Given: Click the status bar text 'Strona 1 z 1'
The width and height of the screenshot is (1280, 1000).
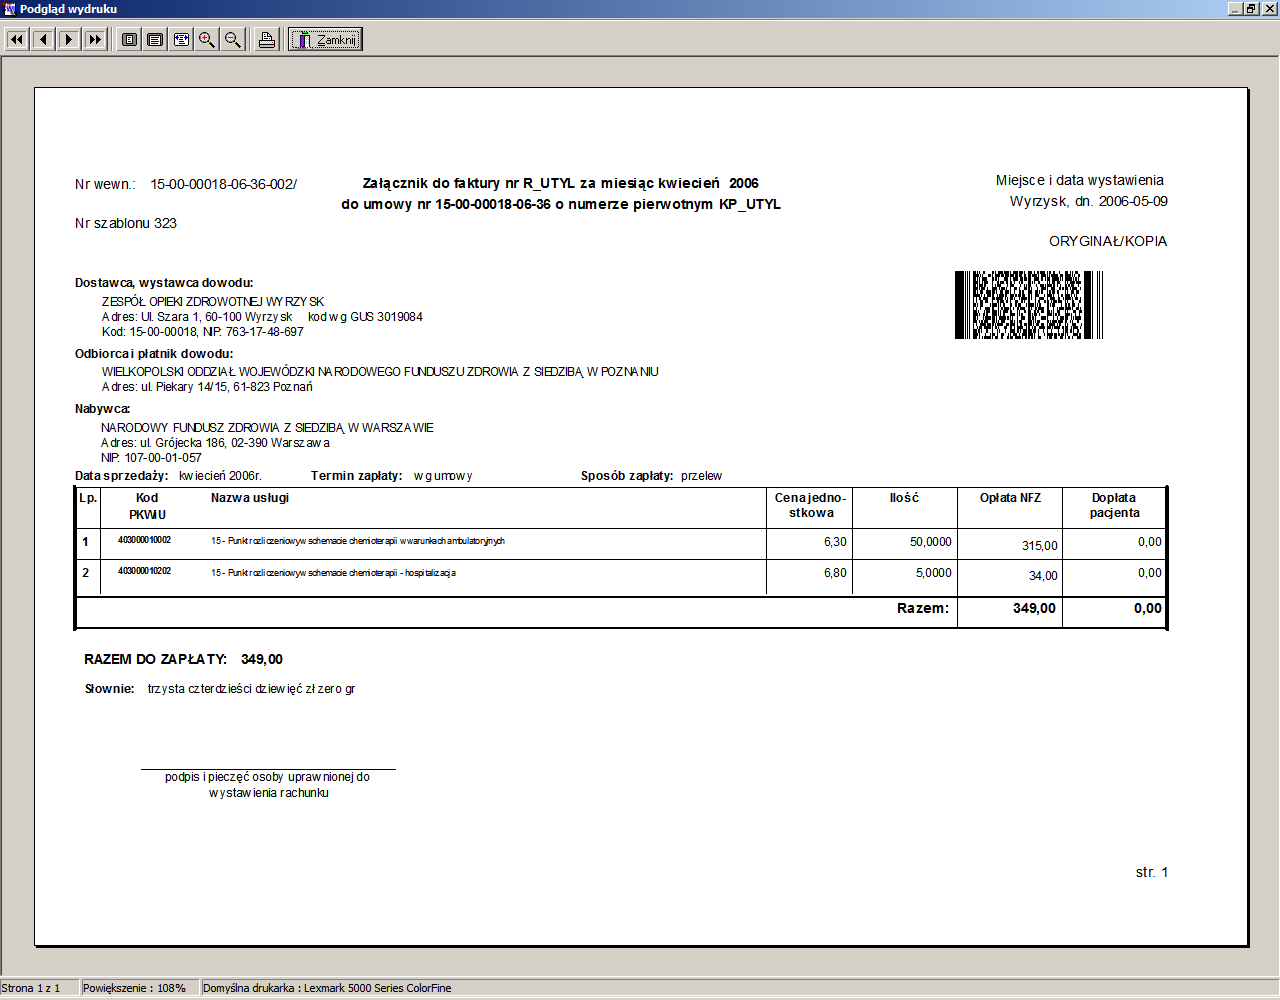Looking at the screenshot, I should pos(31,988).
